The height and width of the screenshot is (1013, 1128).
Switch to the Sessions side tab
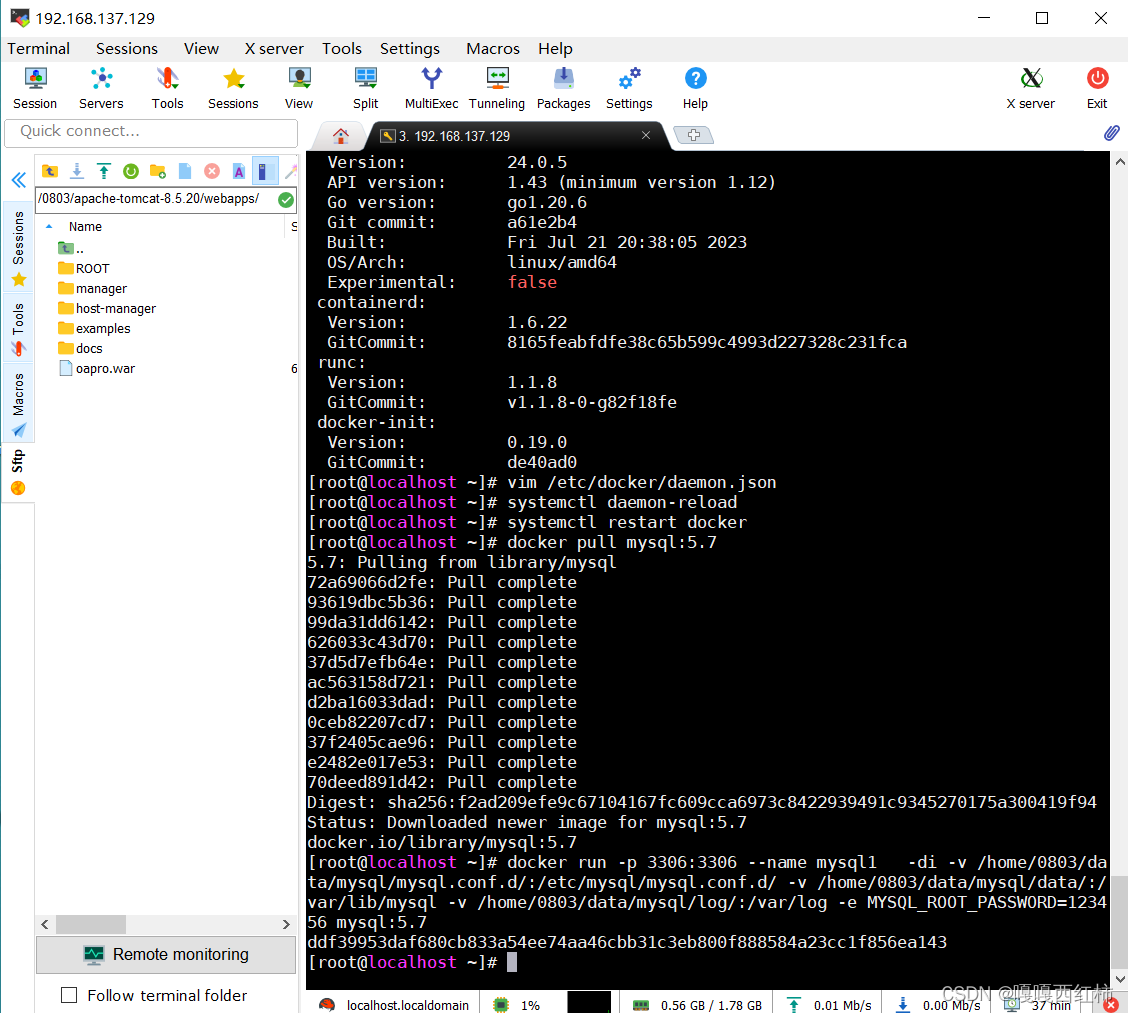point(19,247)
